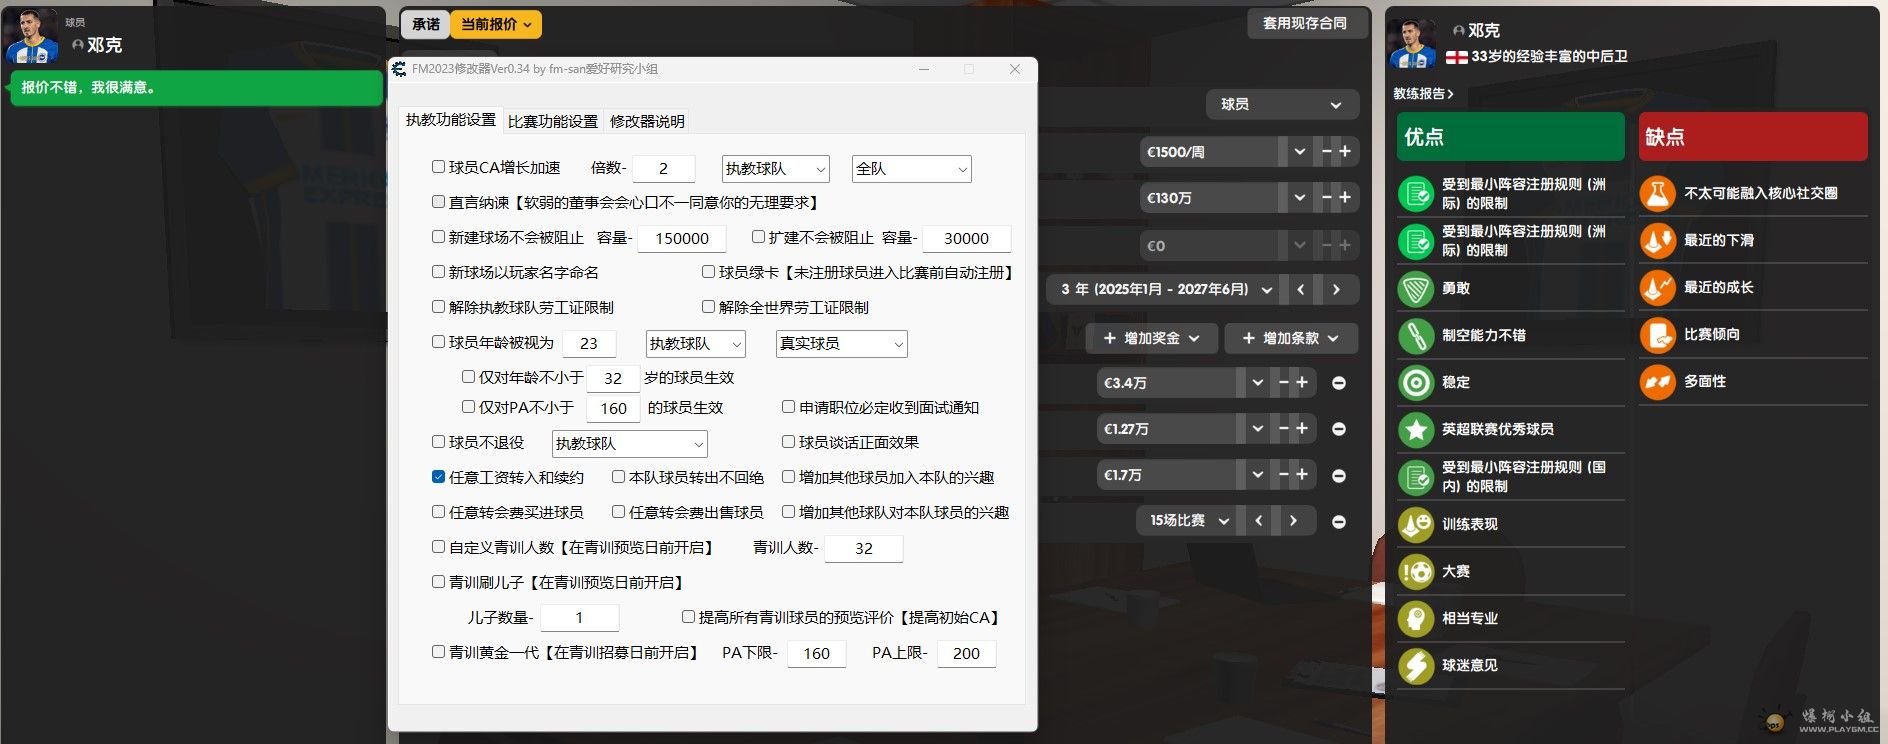Click the 训练表现 trait icon
Image resolution: width=1888 pixels, height=744 pixels.
point(1416,525)
